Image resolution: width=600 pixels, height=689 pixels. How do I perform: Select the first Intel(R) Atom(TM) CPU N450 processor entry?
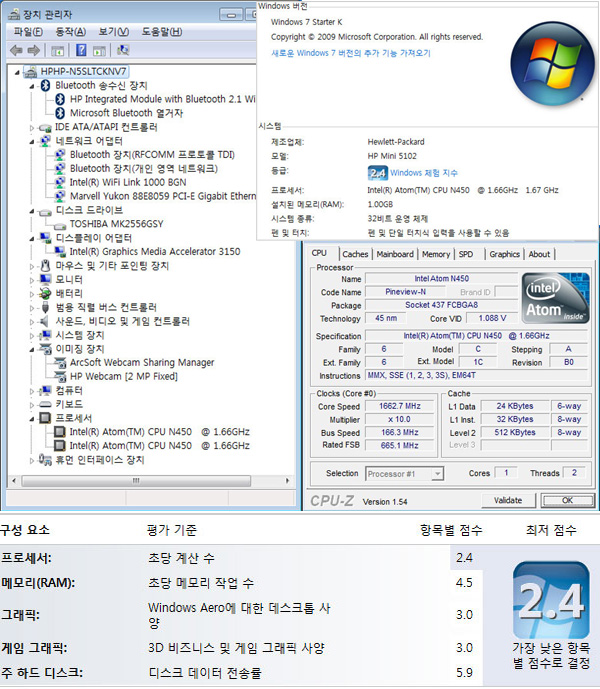(x=160, y=432)
